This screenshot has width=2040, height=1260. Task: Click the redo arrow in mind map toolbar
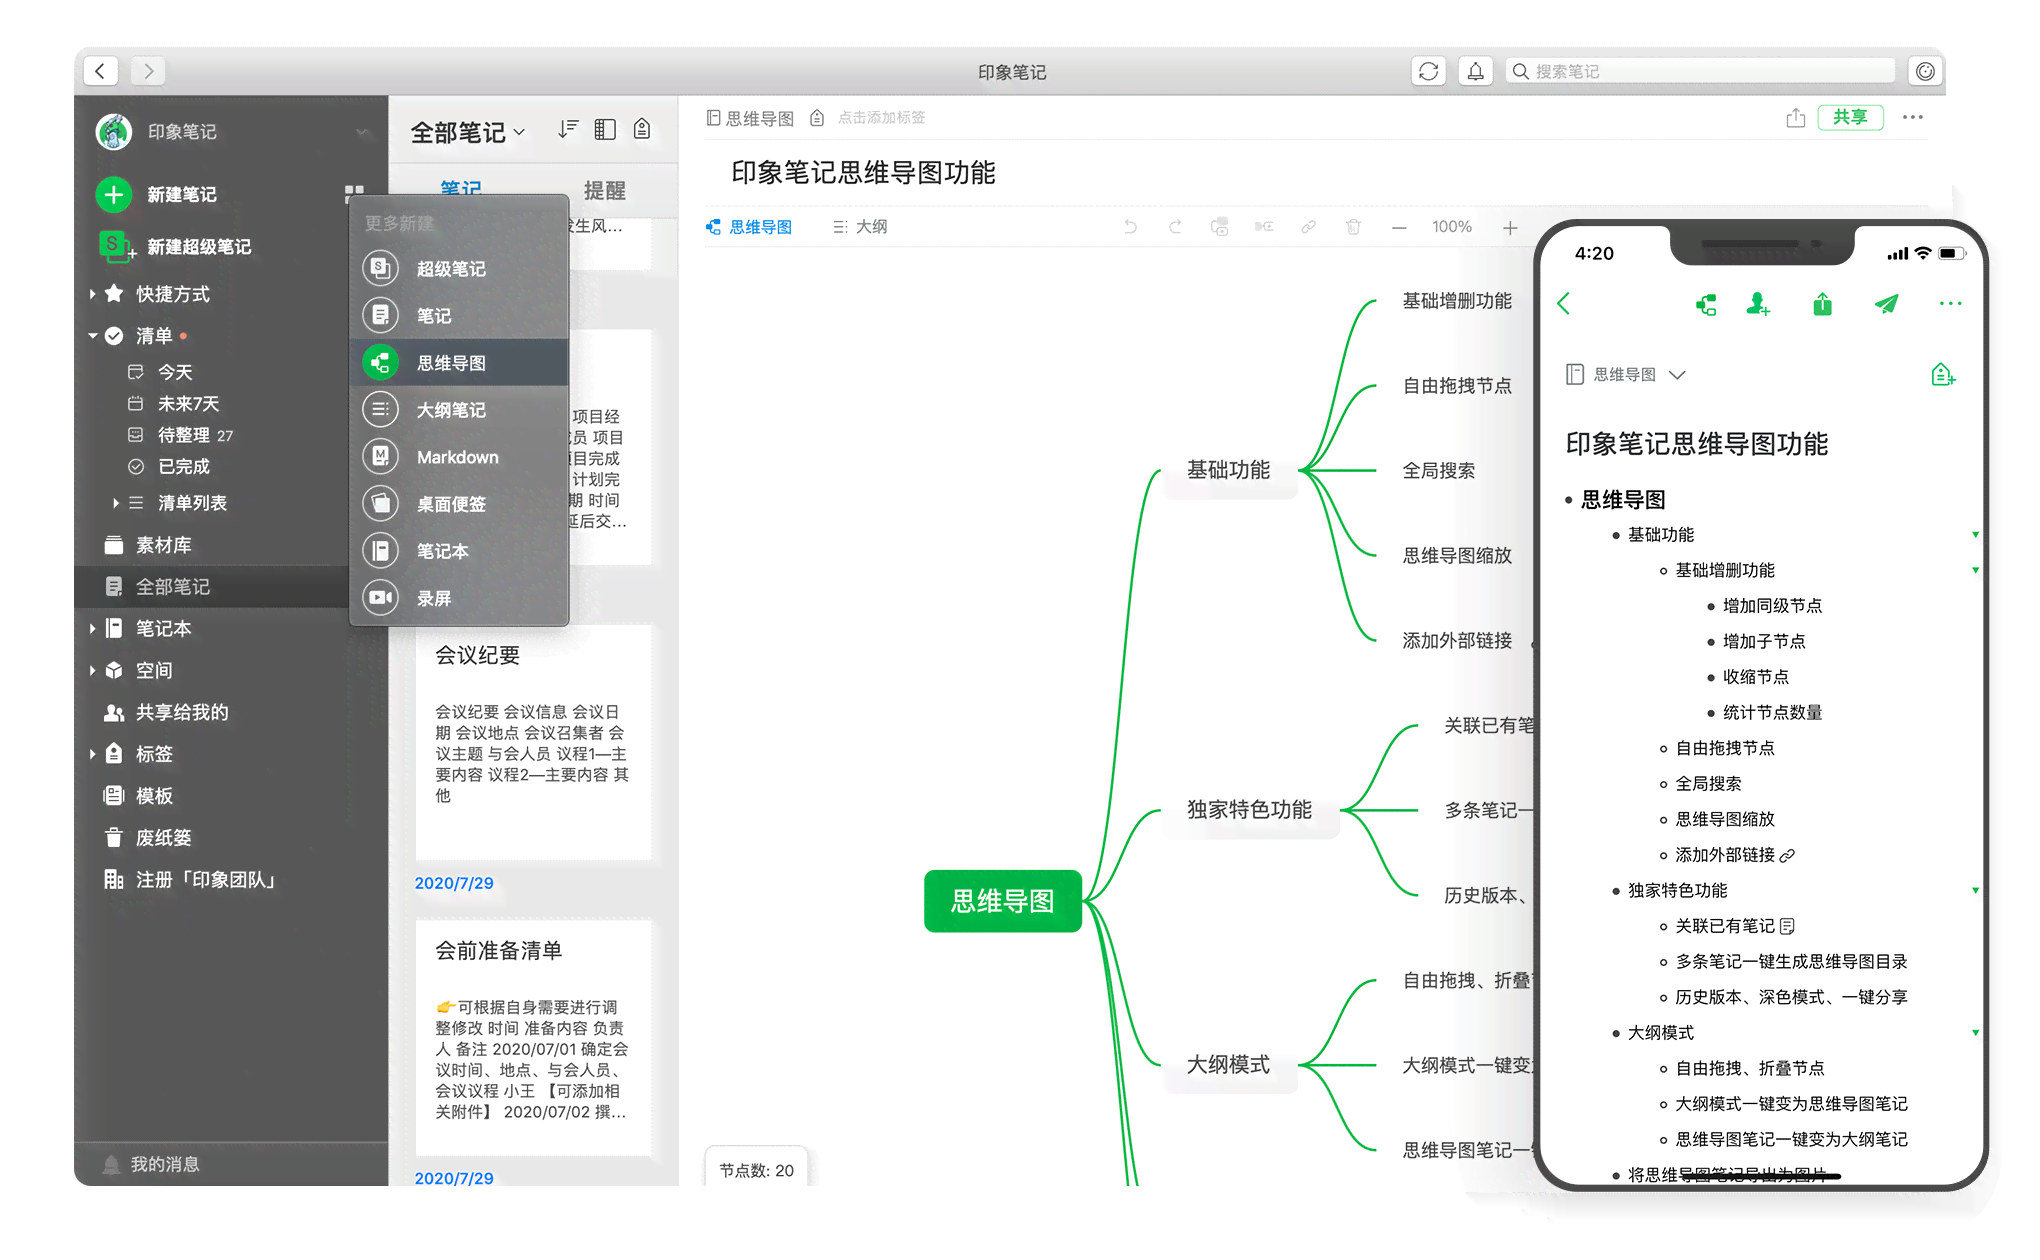pyautogui.click(x=1175, y=227)
